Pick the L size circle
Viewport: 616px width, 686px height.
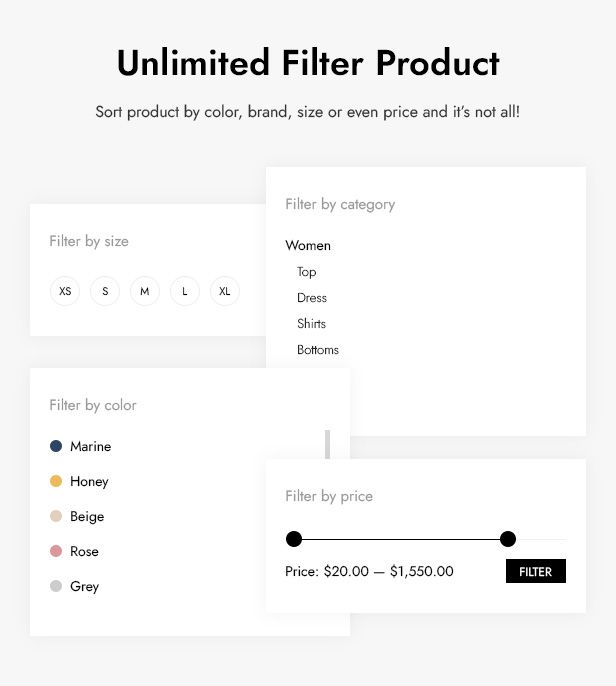(185, 291)
